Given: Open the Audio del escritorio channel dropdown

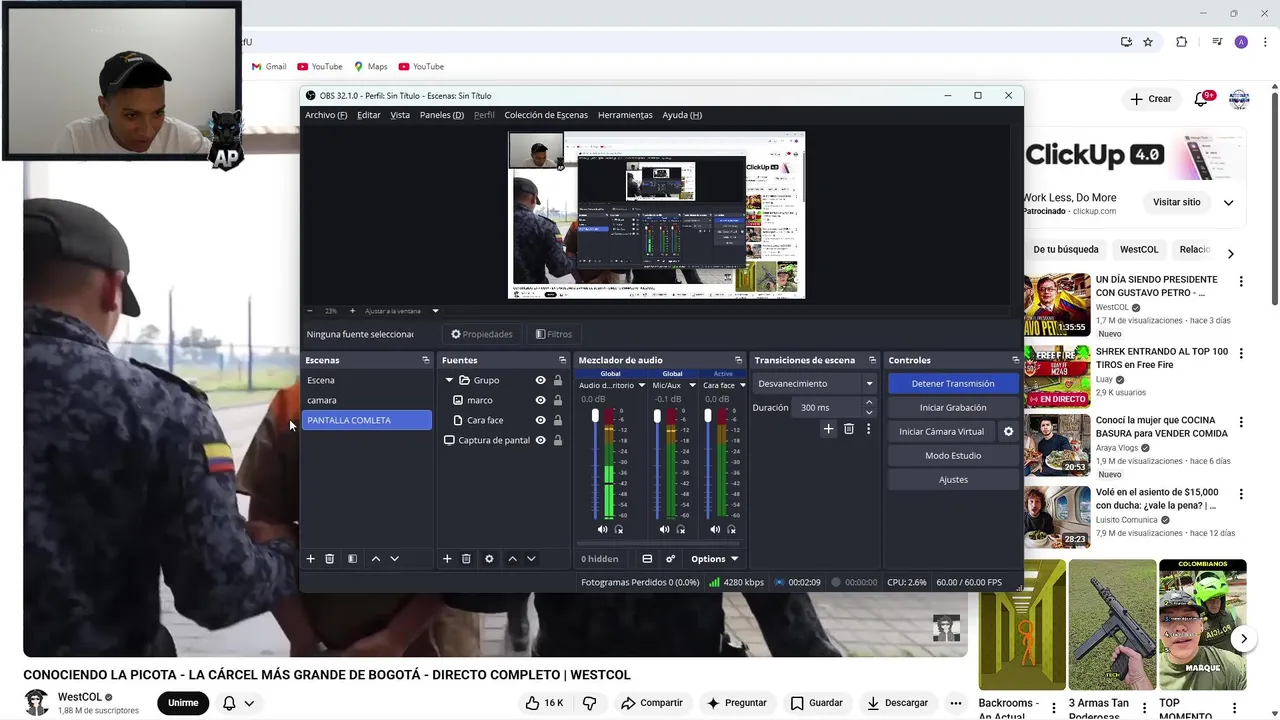Looking at the screenshot, I should [x=641, y=385].
